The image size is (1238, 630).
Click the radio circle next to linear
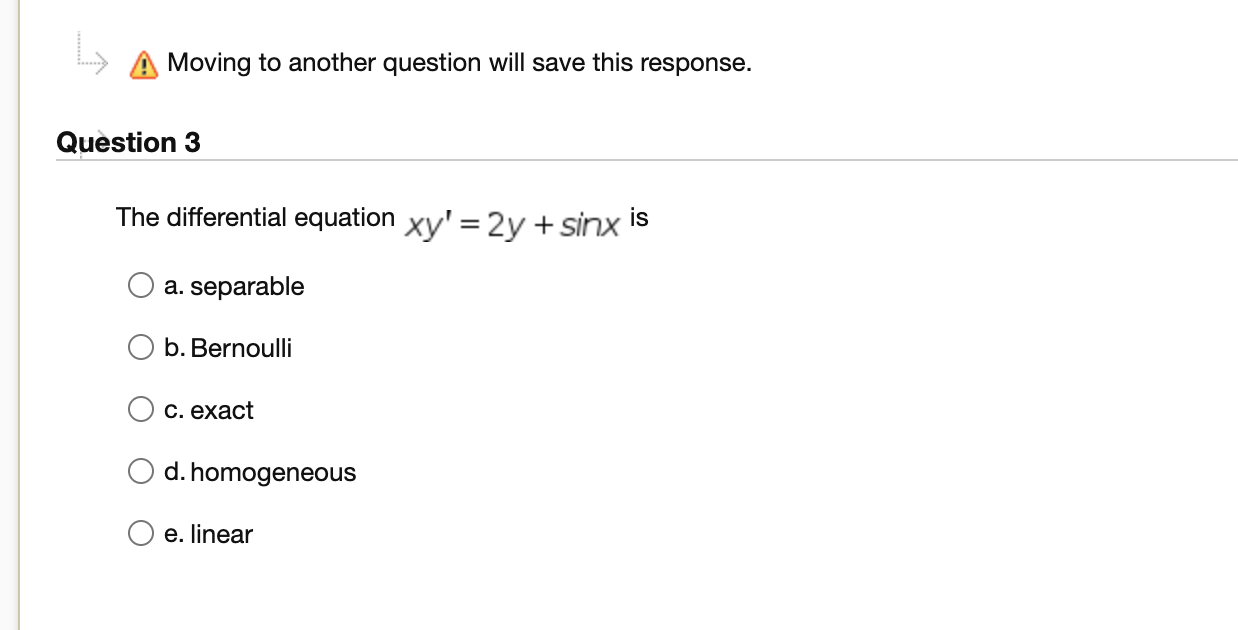tap(141, 533)
